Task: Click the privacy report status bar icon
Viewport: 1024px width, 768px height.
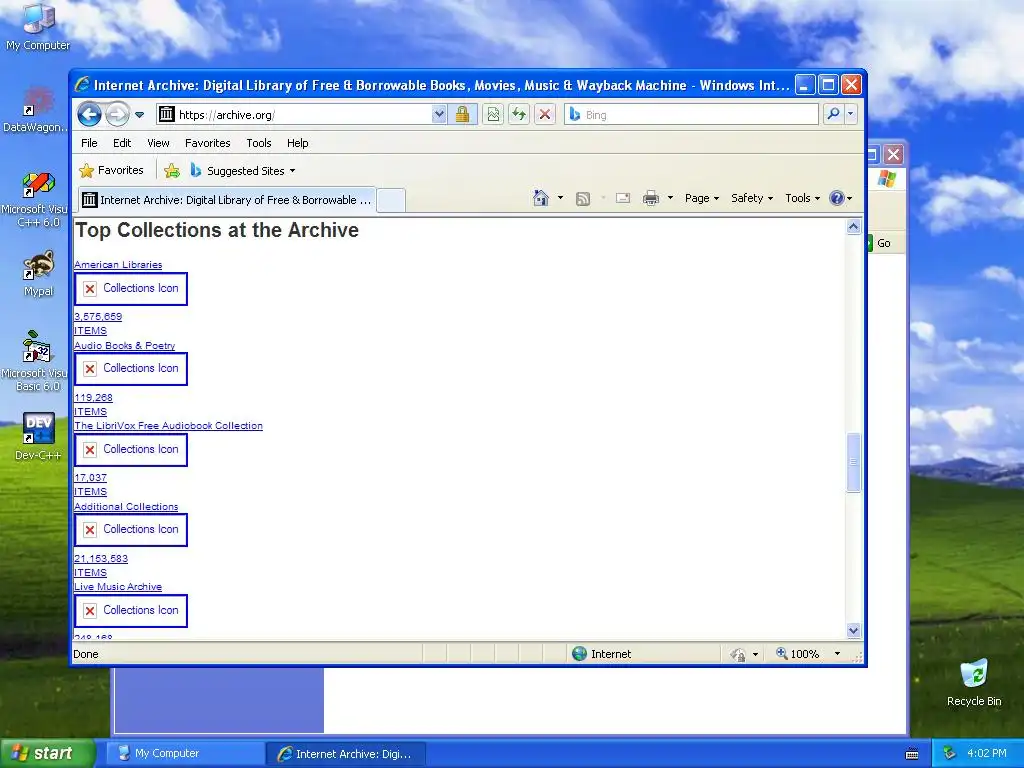Action: (739, 654)
